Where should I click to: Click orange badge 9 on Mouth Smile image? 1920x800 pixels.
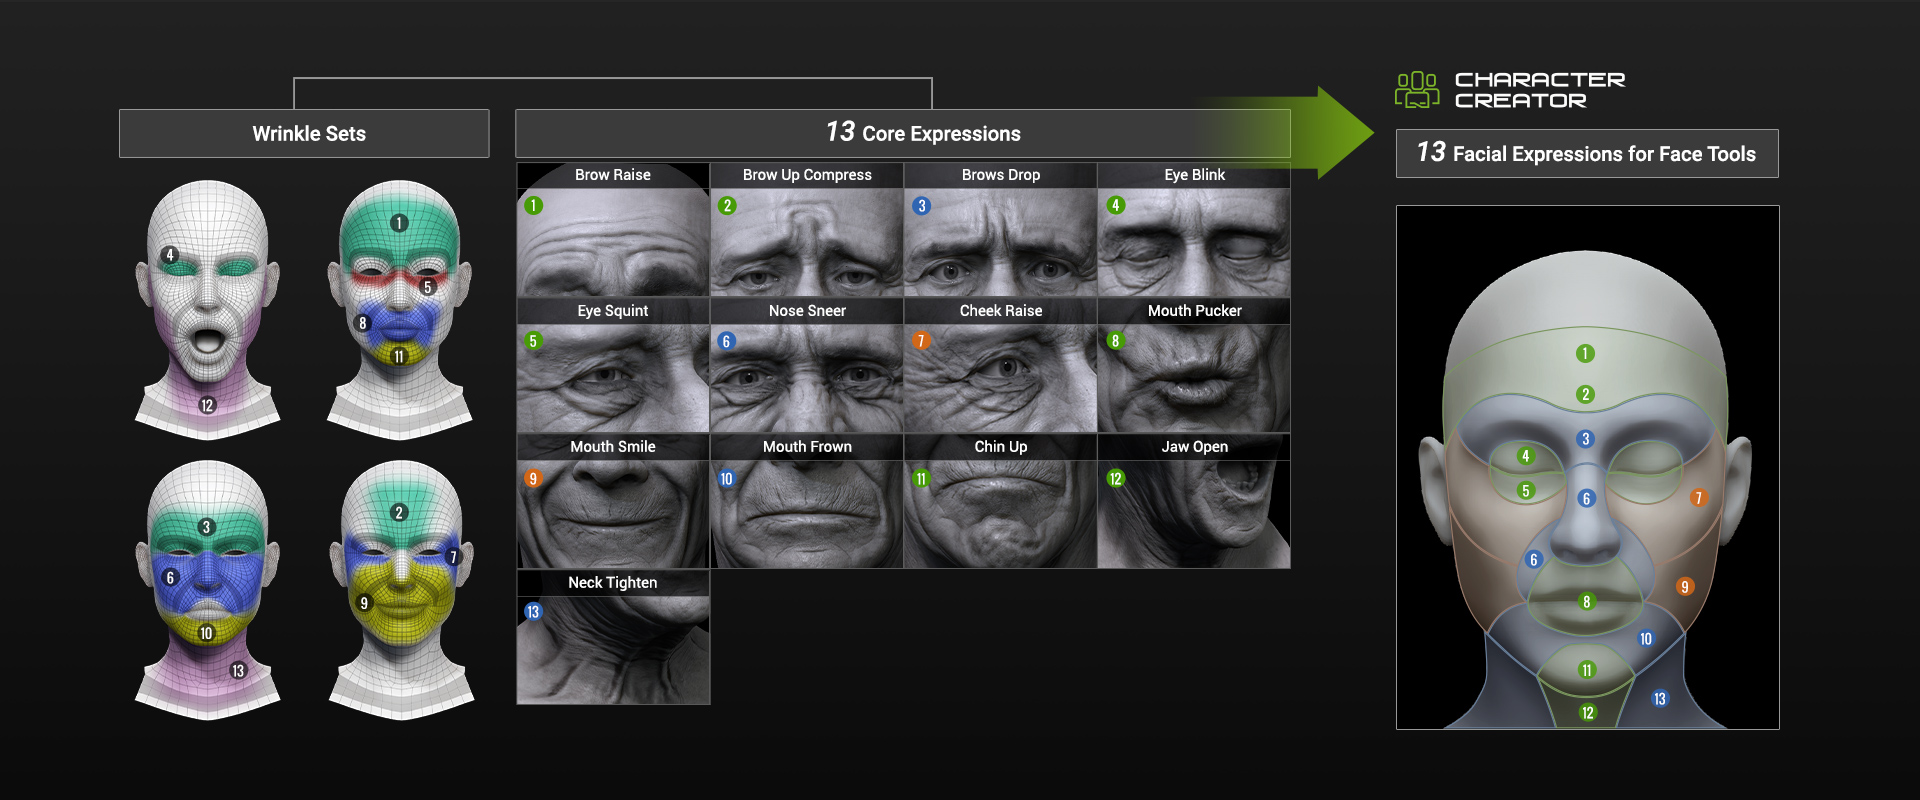533,479
